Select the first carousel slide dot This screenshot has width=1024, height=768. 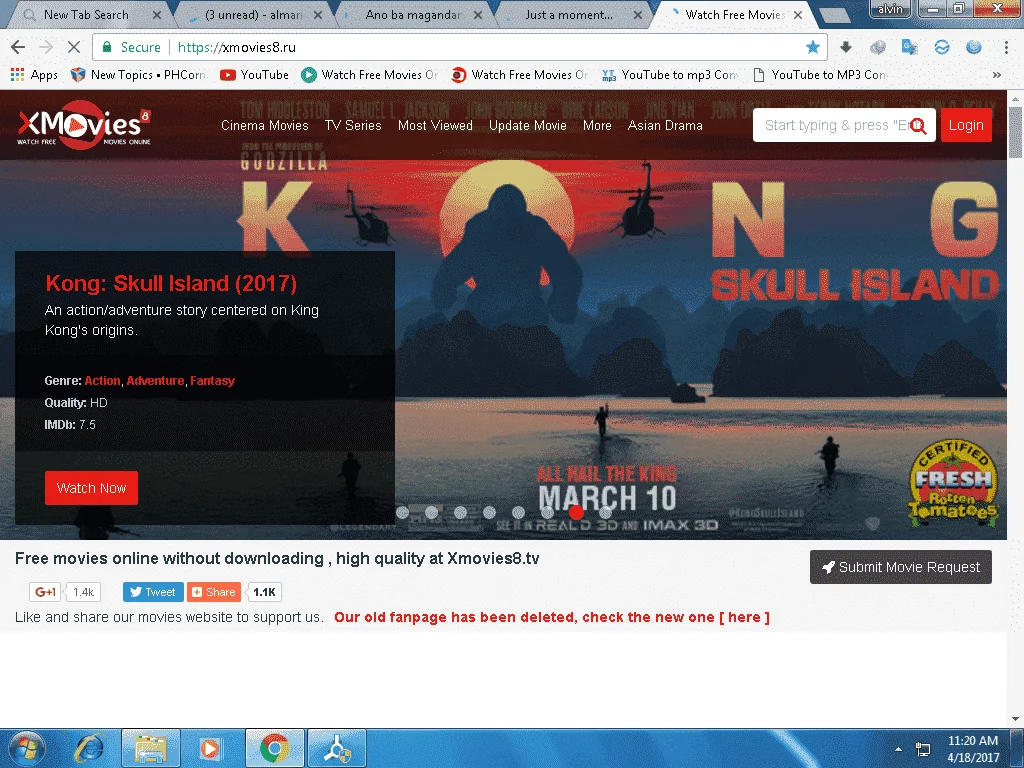point(403,513)
